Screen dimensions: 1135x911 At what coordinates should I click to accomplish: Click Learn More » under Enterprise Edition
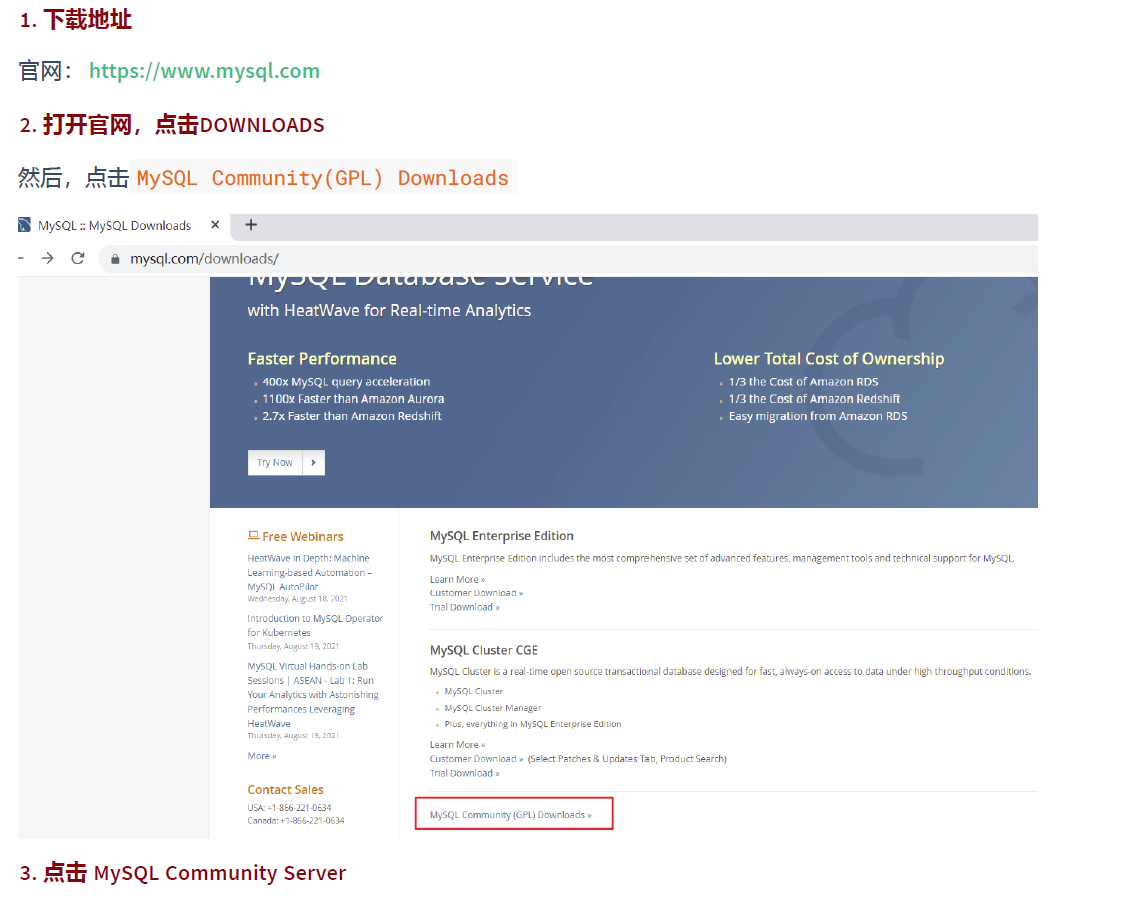tap(457, 580)
